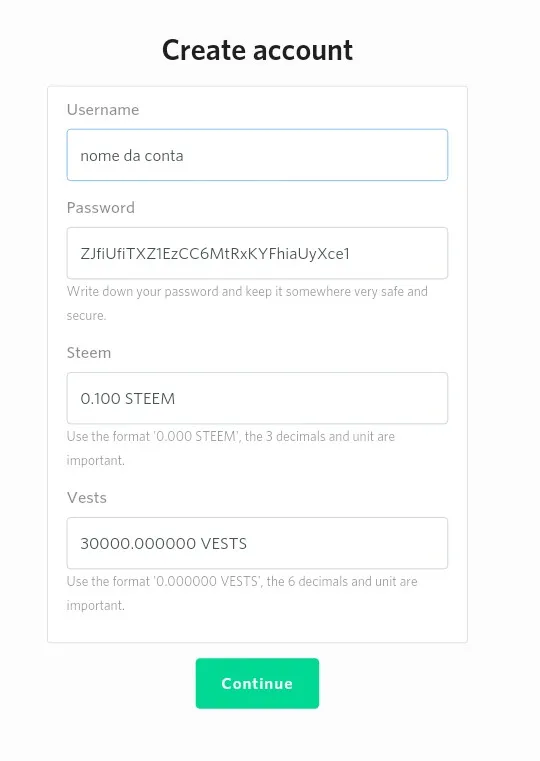
Task: Click the '0.000000 VESTS' format hint text
Action: (x=242, y=593)
